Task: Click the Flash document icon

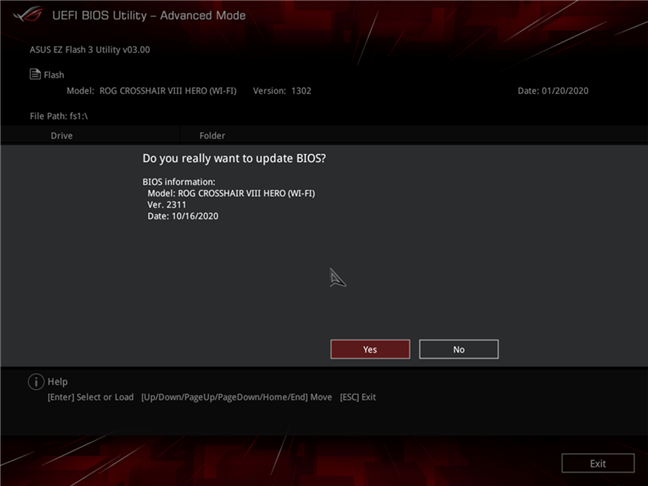Action: 35,74
